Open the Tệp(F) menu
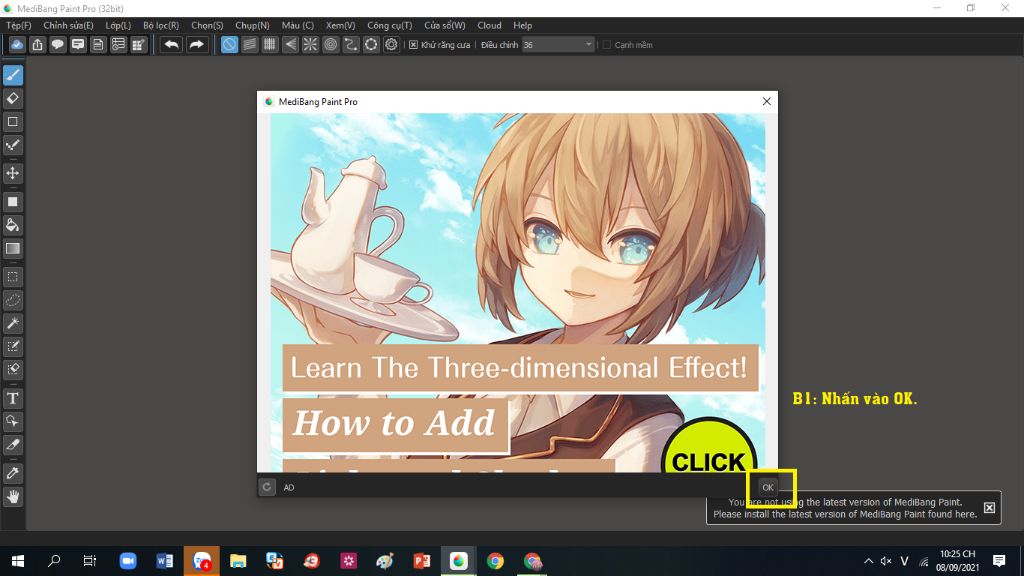 tap(19, 25)
